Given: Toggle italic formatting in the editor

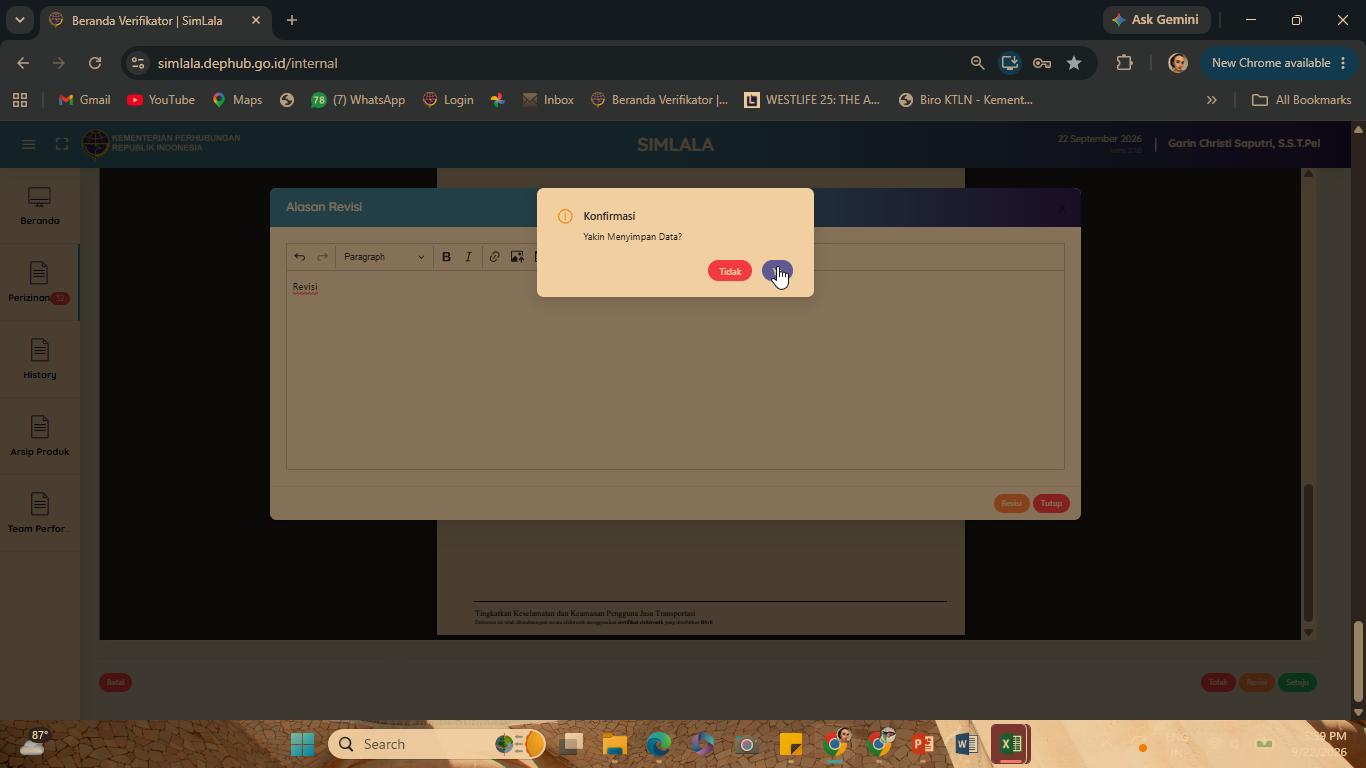Looking at the screenshot, I should click(468, 257).
